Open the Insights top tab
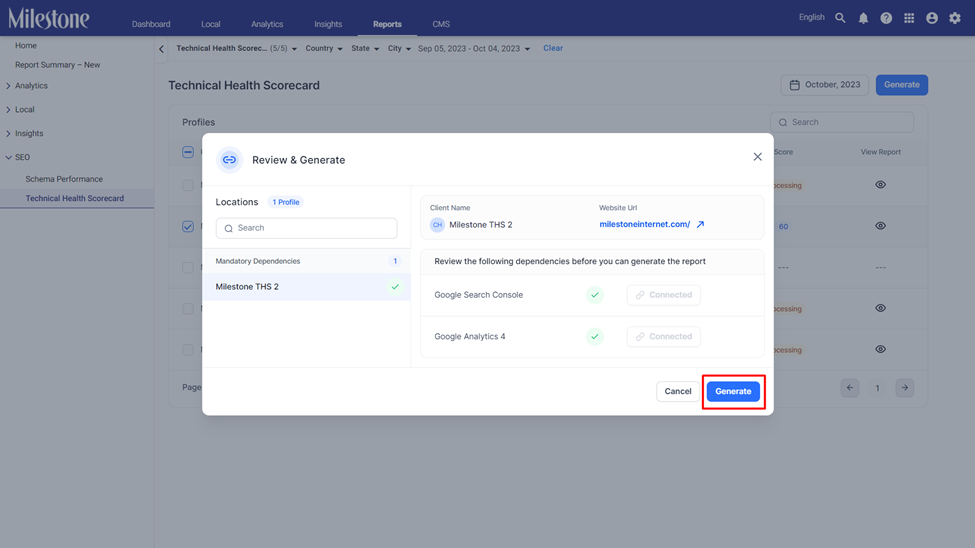The width and height of the screenshot is (975, 548). (328, 24)
